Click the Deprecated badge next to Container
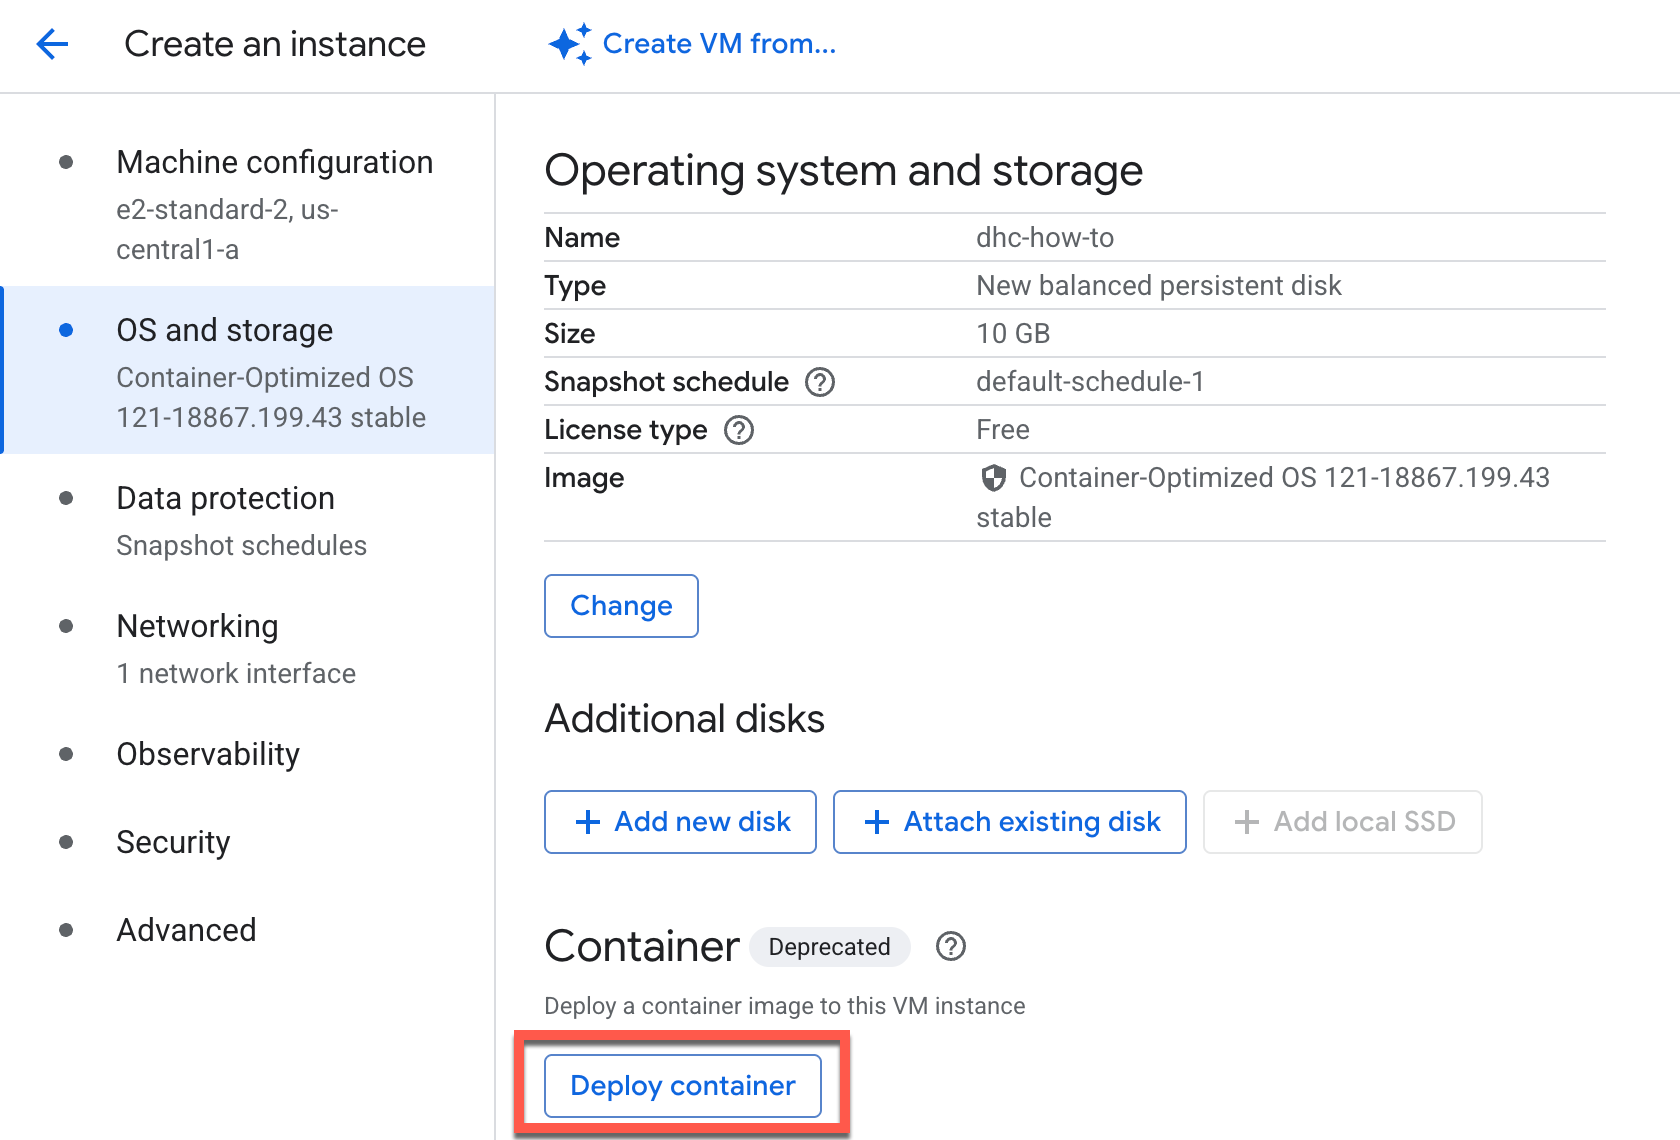 (830, 947)
